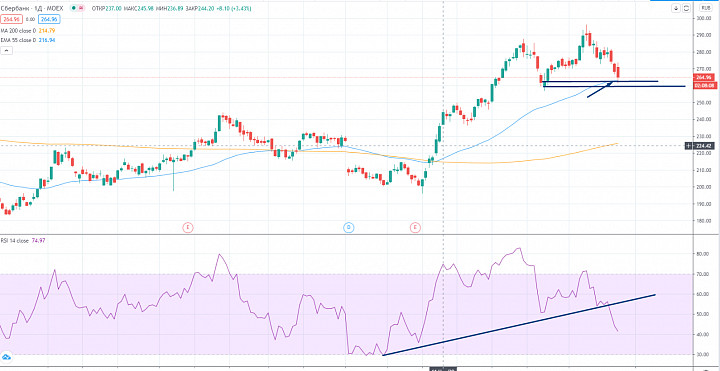720x371 pixels.
Task: Click the first red E earnings marker
Action: click(187, 227)
